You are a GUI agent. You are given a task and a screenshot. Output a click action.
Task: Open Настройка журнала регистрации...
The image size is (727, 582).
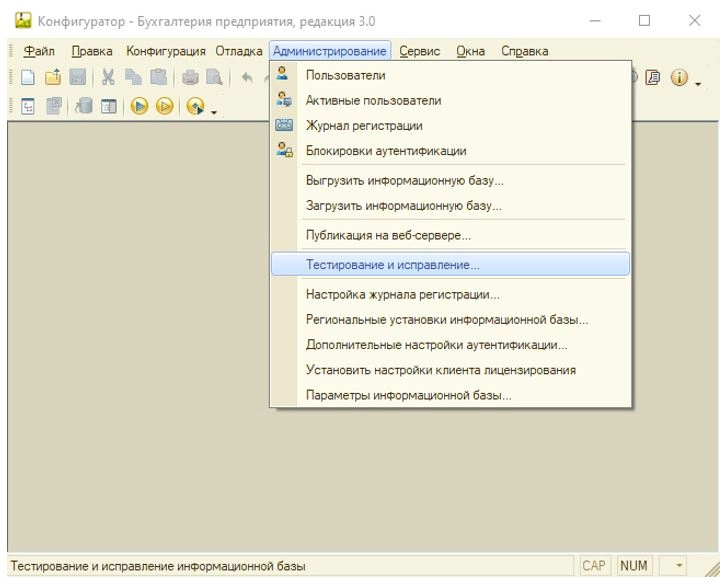(x=450, y=294)
